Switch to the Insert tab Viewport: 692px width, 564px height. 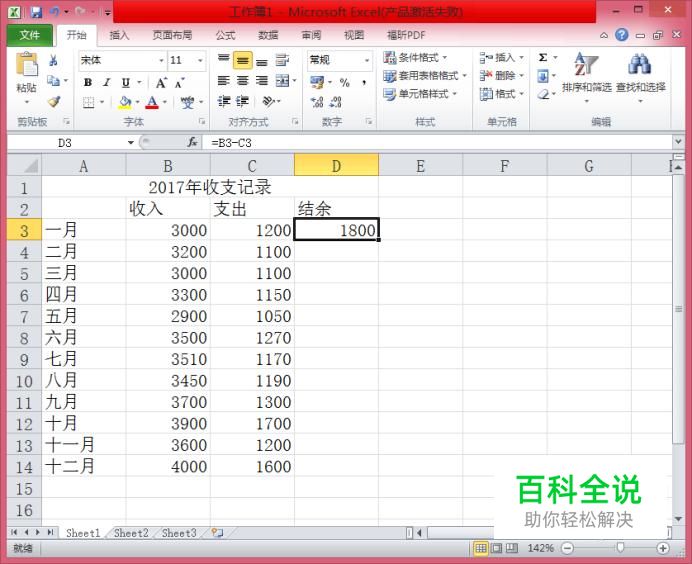pos(119,35)
